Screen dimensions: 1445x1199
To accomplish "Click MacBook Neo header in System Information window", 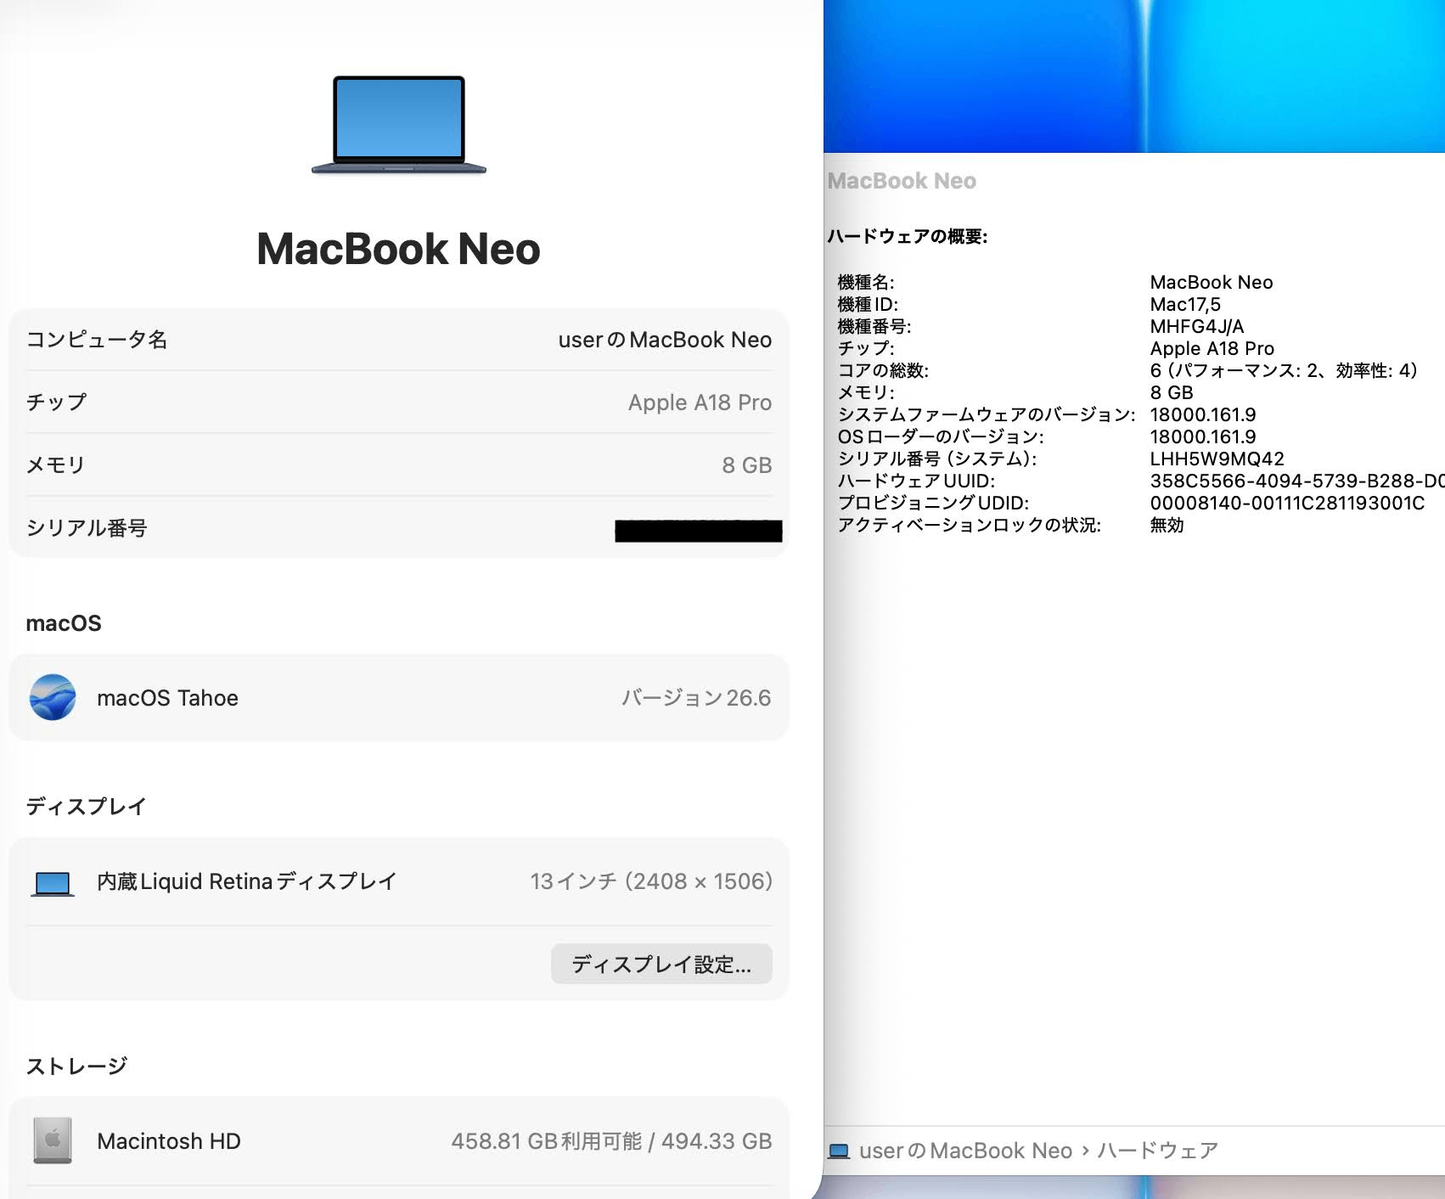I will [x=902, y=181].
